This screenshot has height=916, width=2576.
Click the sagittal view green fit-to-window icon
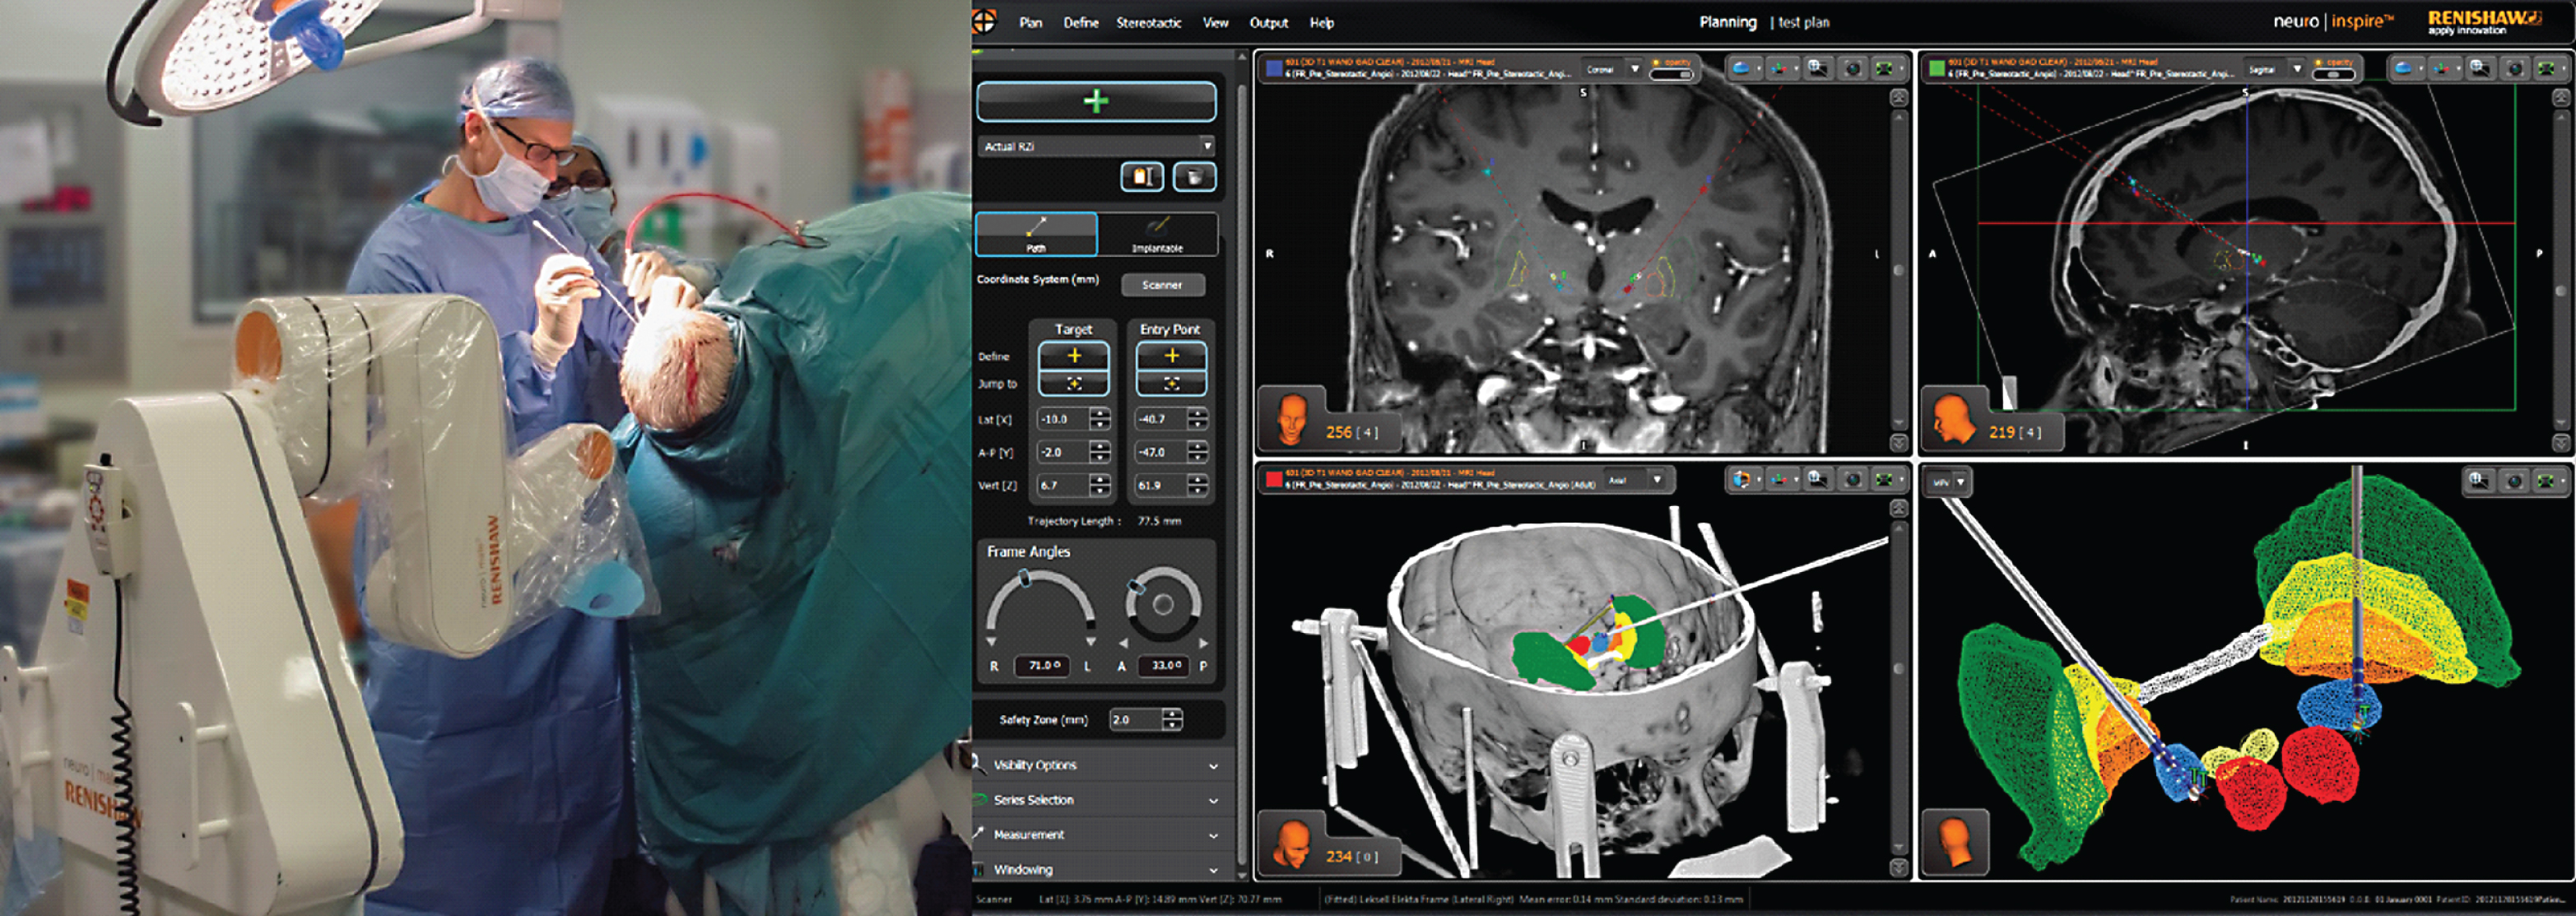(x=2548, y=68)
